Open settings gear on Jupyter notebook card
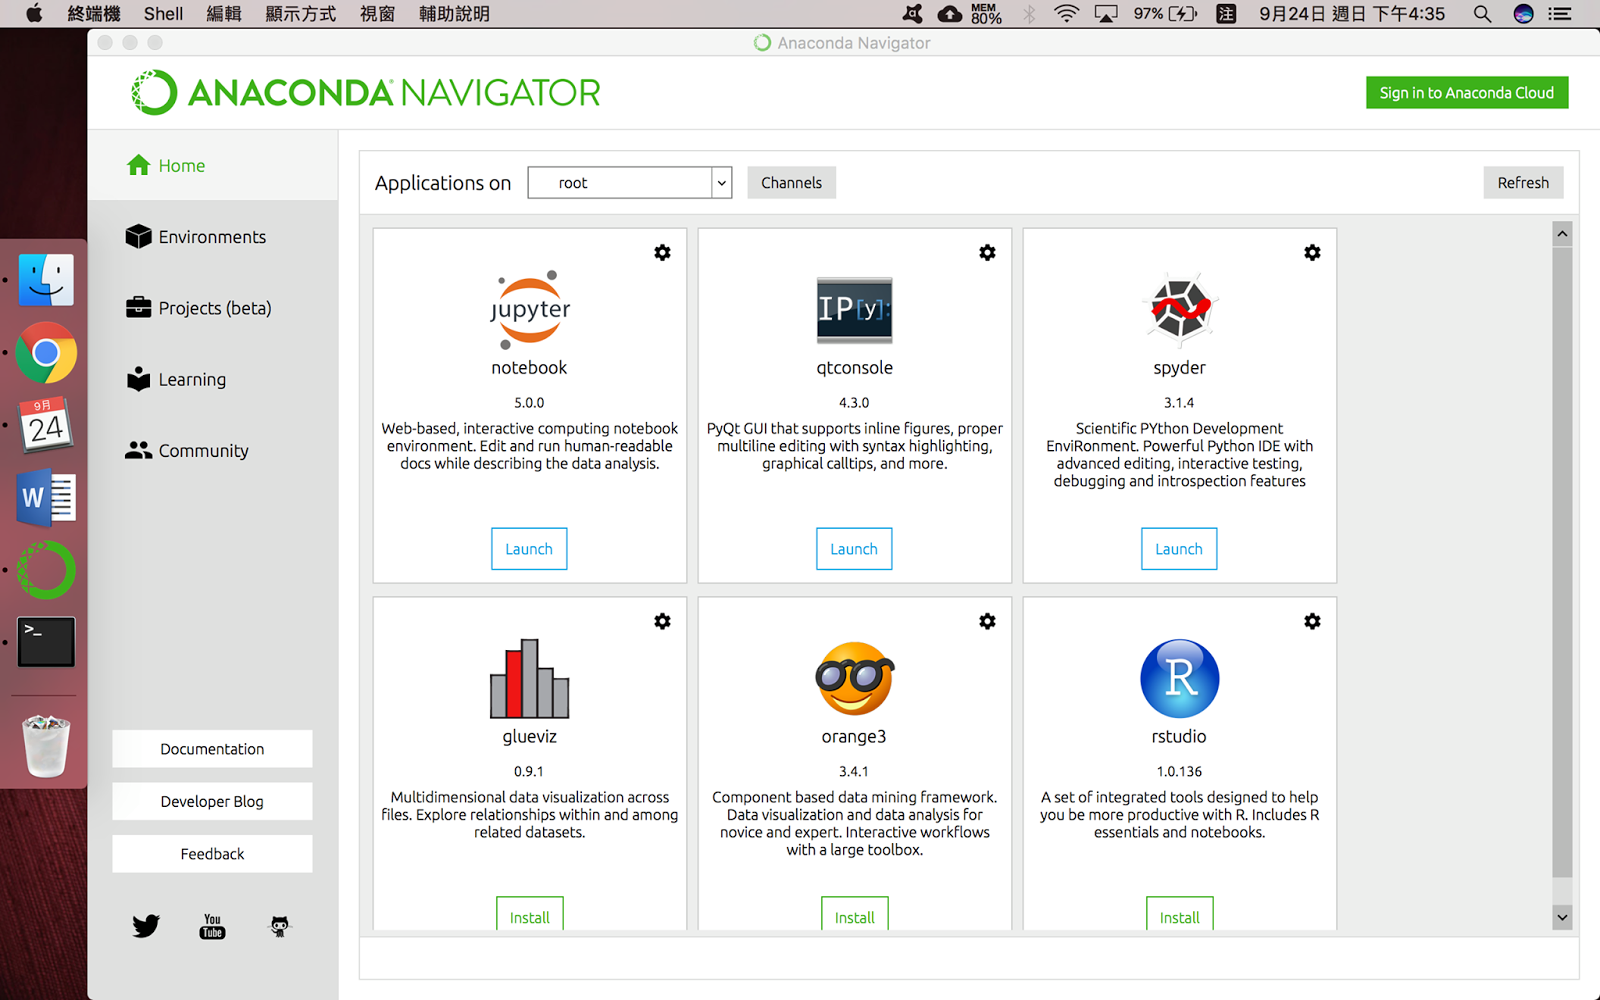The width and height of the screenshot is (1600, 1000). pyautogui.click(x=662, y=253)
